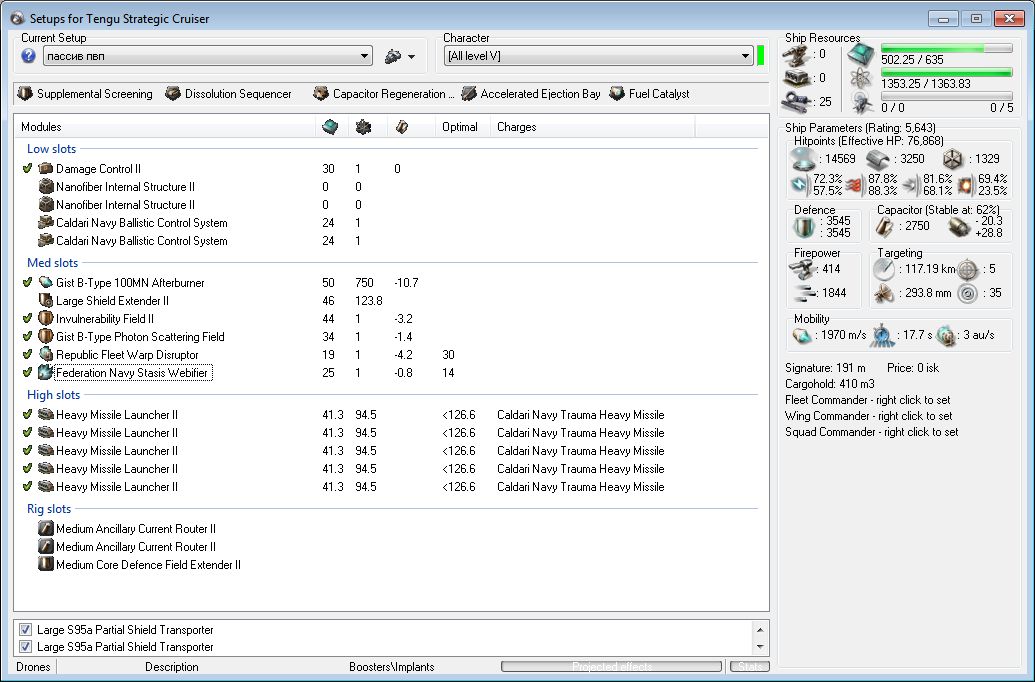This screenshot has height=682, width=1035.
Task: Click the powergrid column header icon
Action: tap(363, 127)
